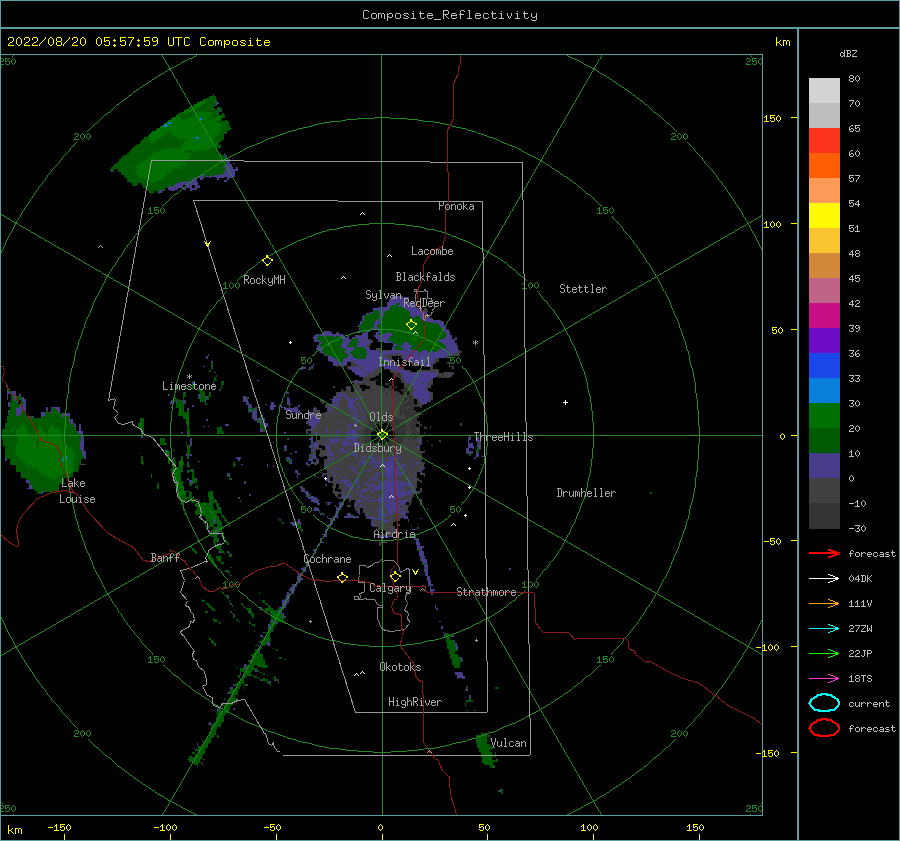Select the magenta 39 dBZ swatch
Screen dimensions: 900x841
coord(824,316)
